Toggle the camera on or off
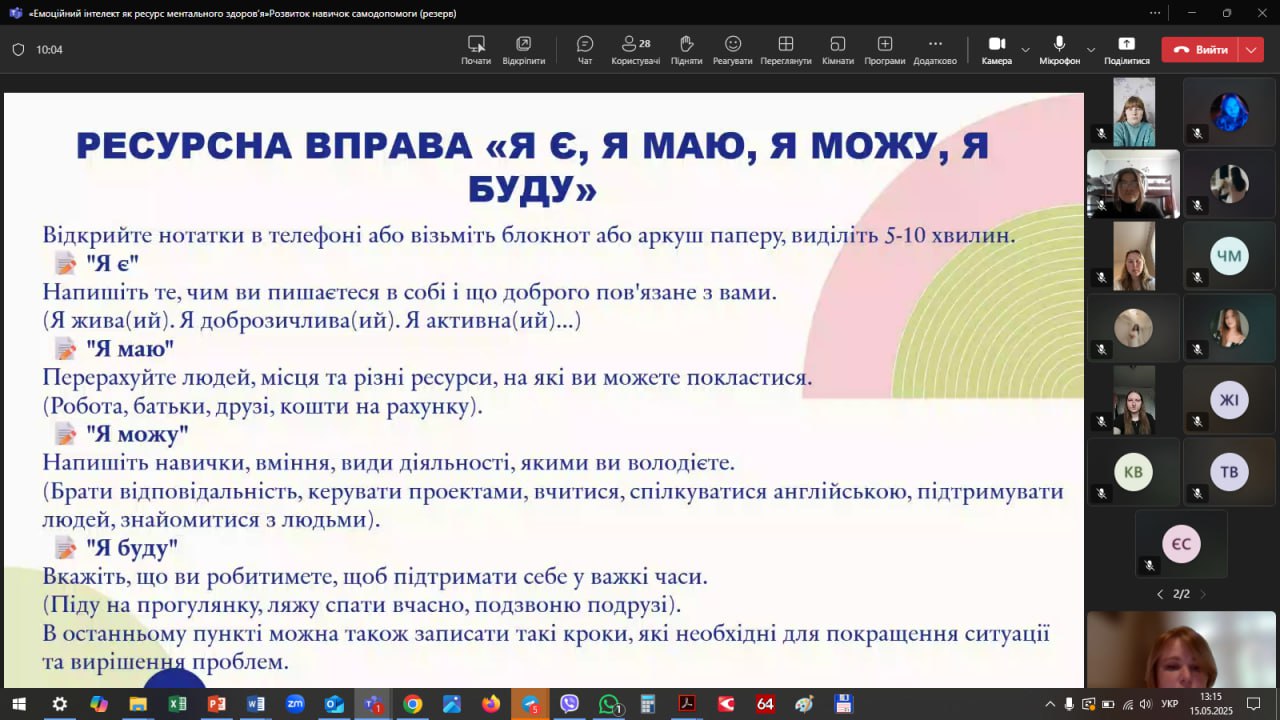Screen dimensions: 1280x720 click(x=996, y=49)
